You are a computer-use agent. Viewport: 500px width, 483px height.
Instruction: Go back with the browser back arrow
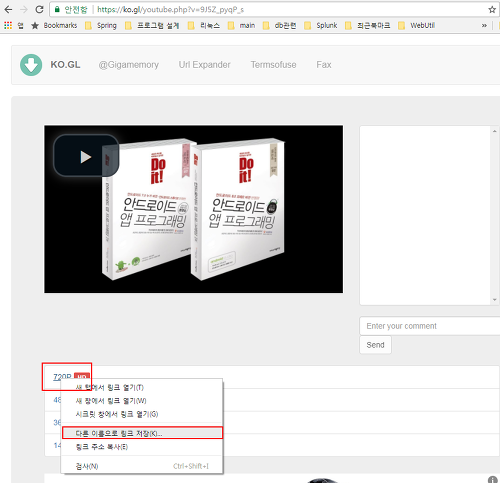[x=8, y=9]
